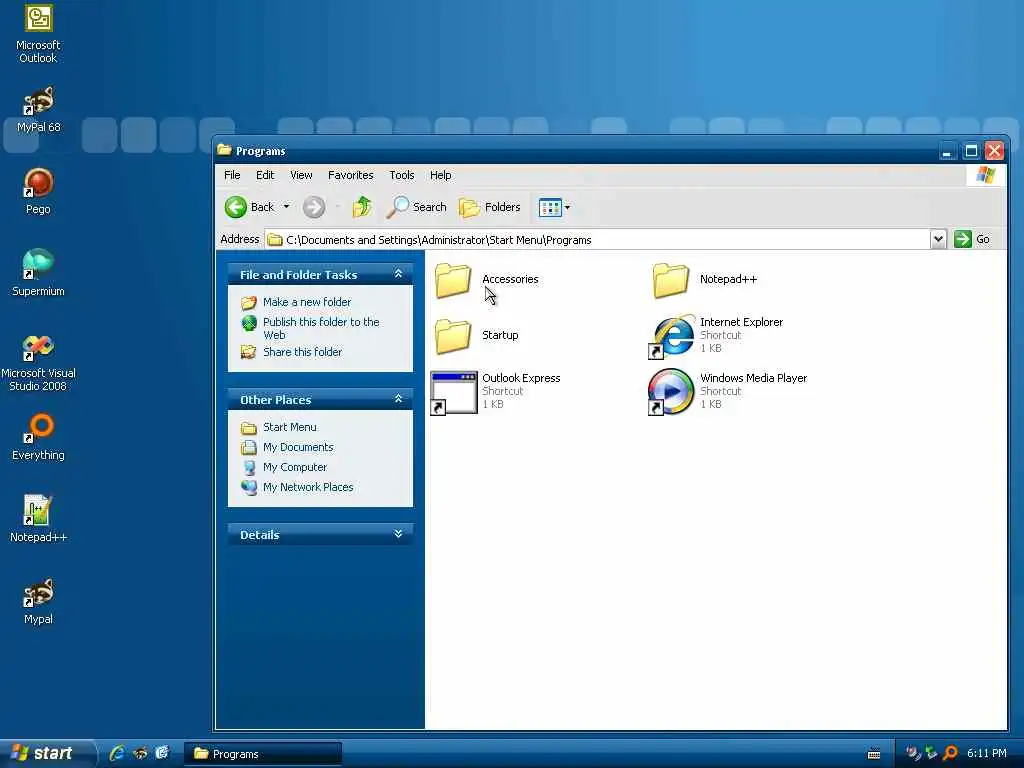Screen dimensions: 1024x768
Task: Click the green Go button
Action: click(x=972, y=240)
